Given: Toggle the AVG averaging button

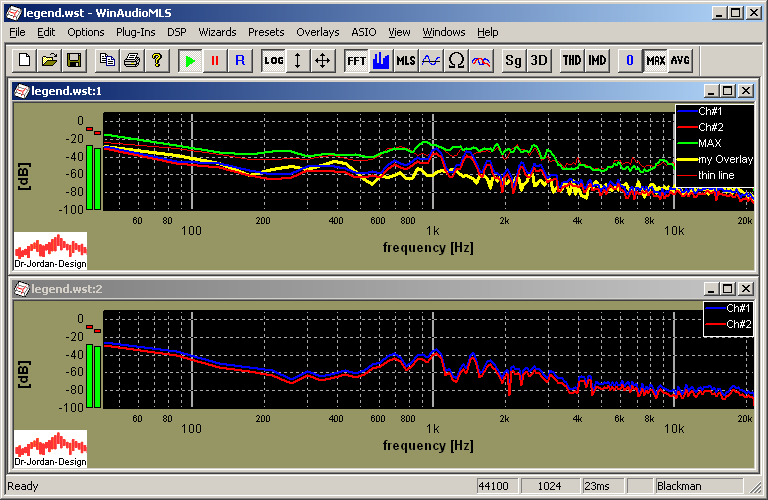Looking at the screenshot, I should pos(680,60).
